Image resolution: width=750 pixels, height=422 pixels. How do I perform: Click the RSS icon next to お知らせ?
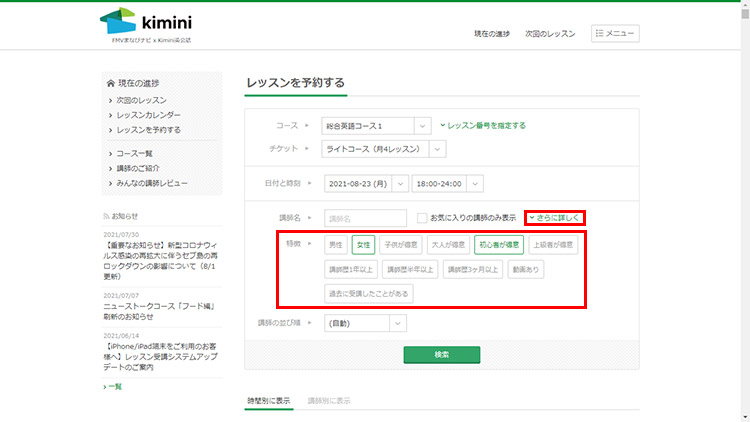click(x=107, y=215)
